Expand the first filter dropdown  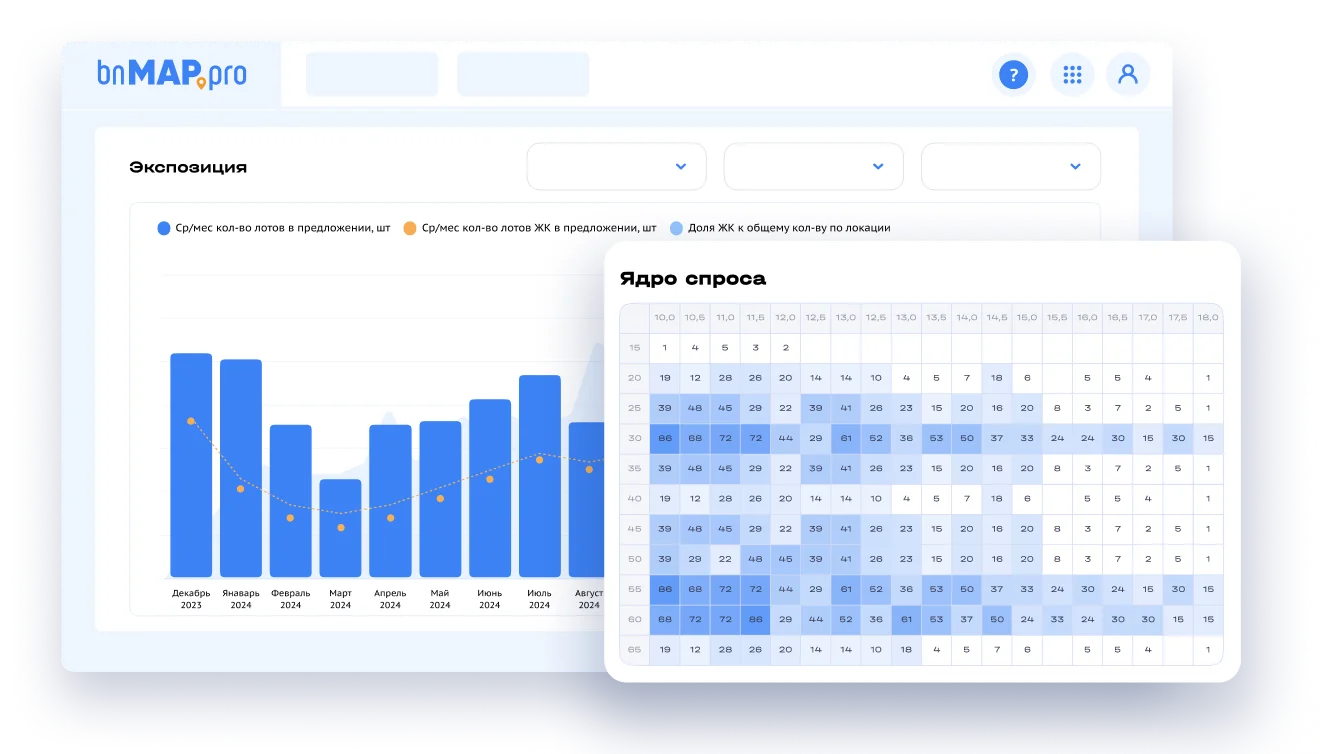coord(616,166)
